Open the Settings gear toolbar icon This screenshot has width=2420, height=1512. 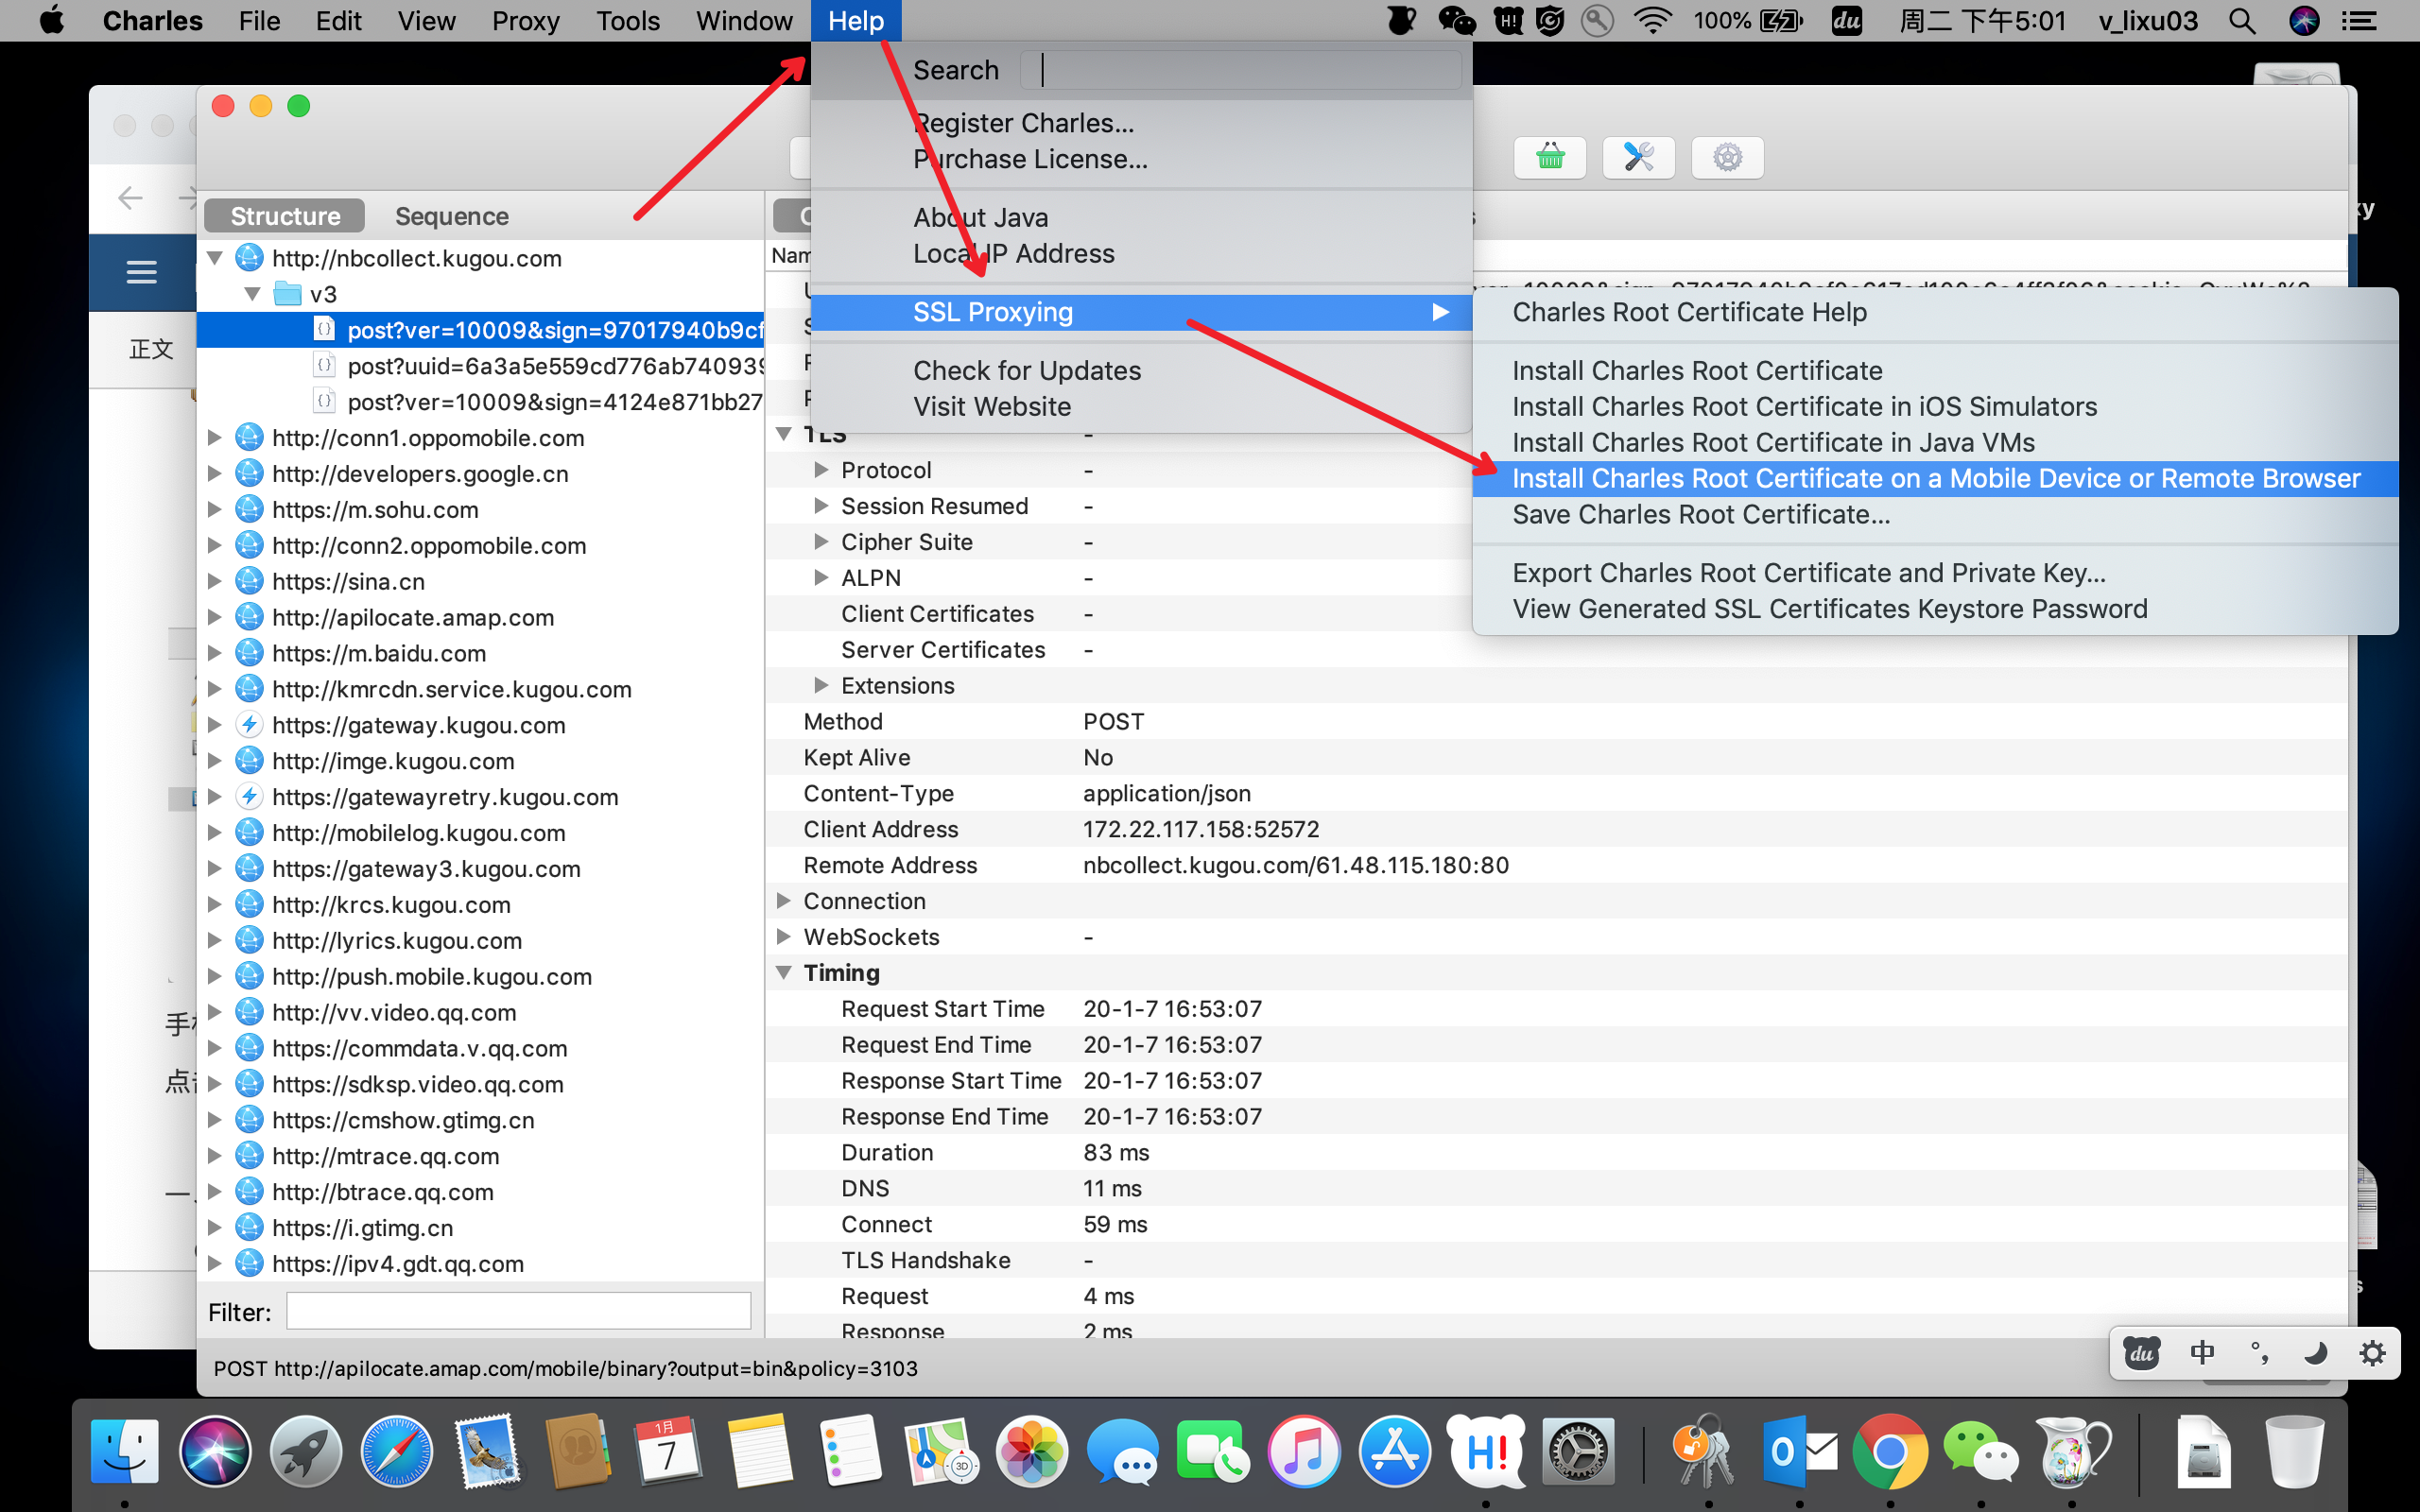(1727, 157)
